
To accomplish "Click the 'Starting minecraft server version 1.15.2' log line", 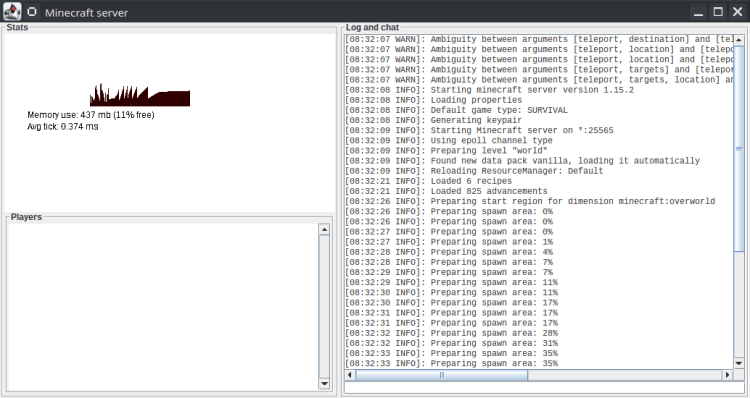I will tap(489, 90).
